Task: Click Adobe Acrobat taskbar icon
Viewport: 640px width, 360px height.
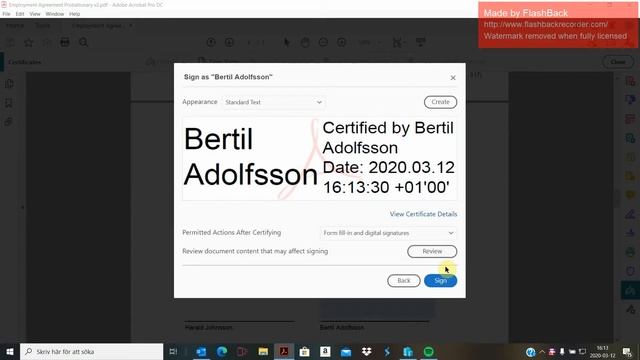Action: pos(284,351)
